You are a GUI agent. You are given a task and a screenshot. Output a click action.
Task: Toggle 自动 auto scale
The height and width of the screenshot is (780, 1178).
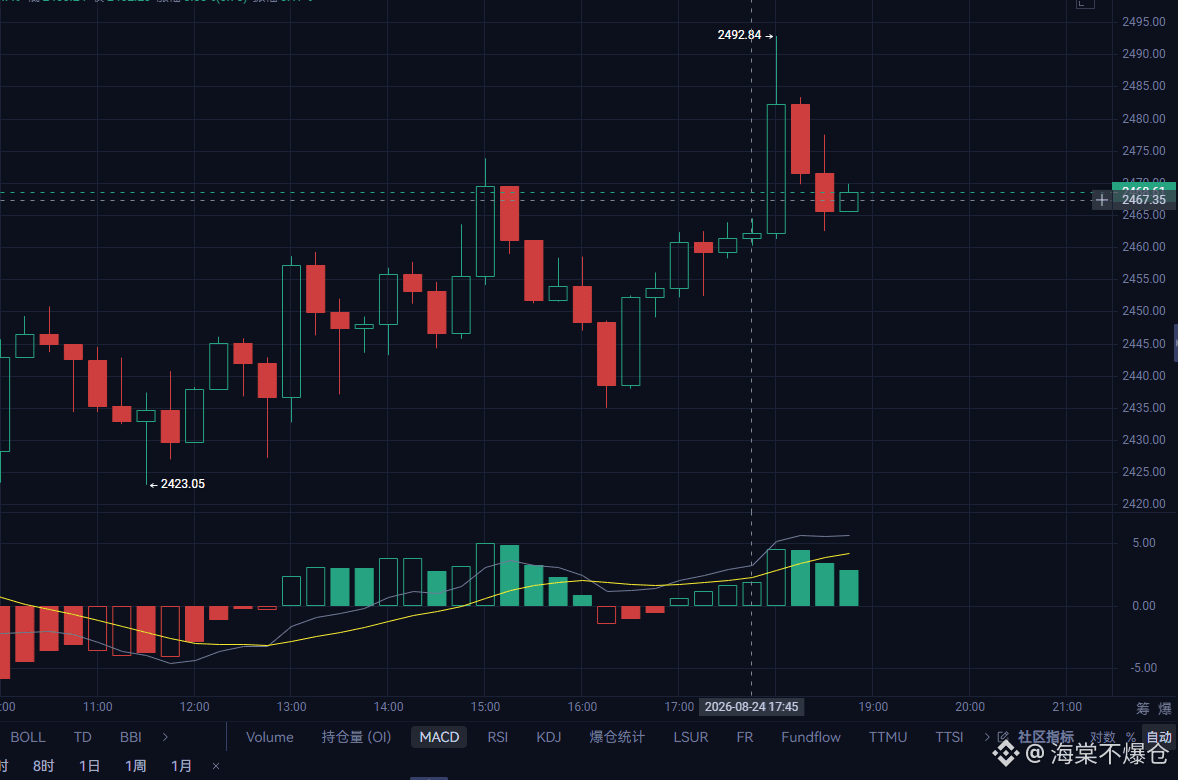1158,737
